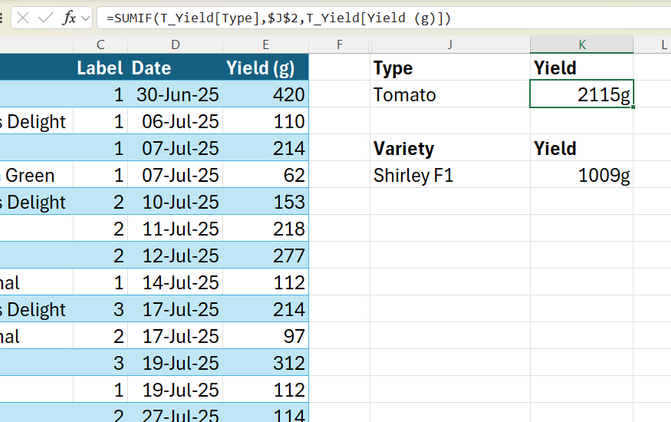The width and height of the screenshot is (671, 422).
Task: Select the 27-Jul-25 date cell
Action: click(175, 413)
